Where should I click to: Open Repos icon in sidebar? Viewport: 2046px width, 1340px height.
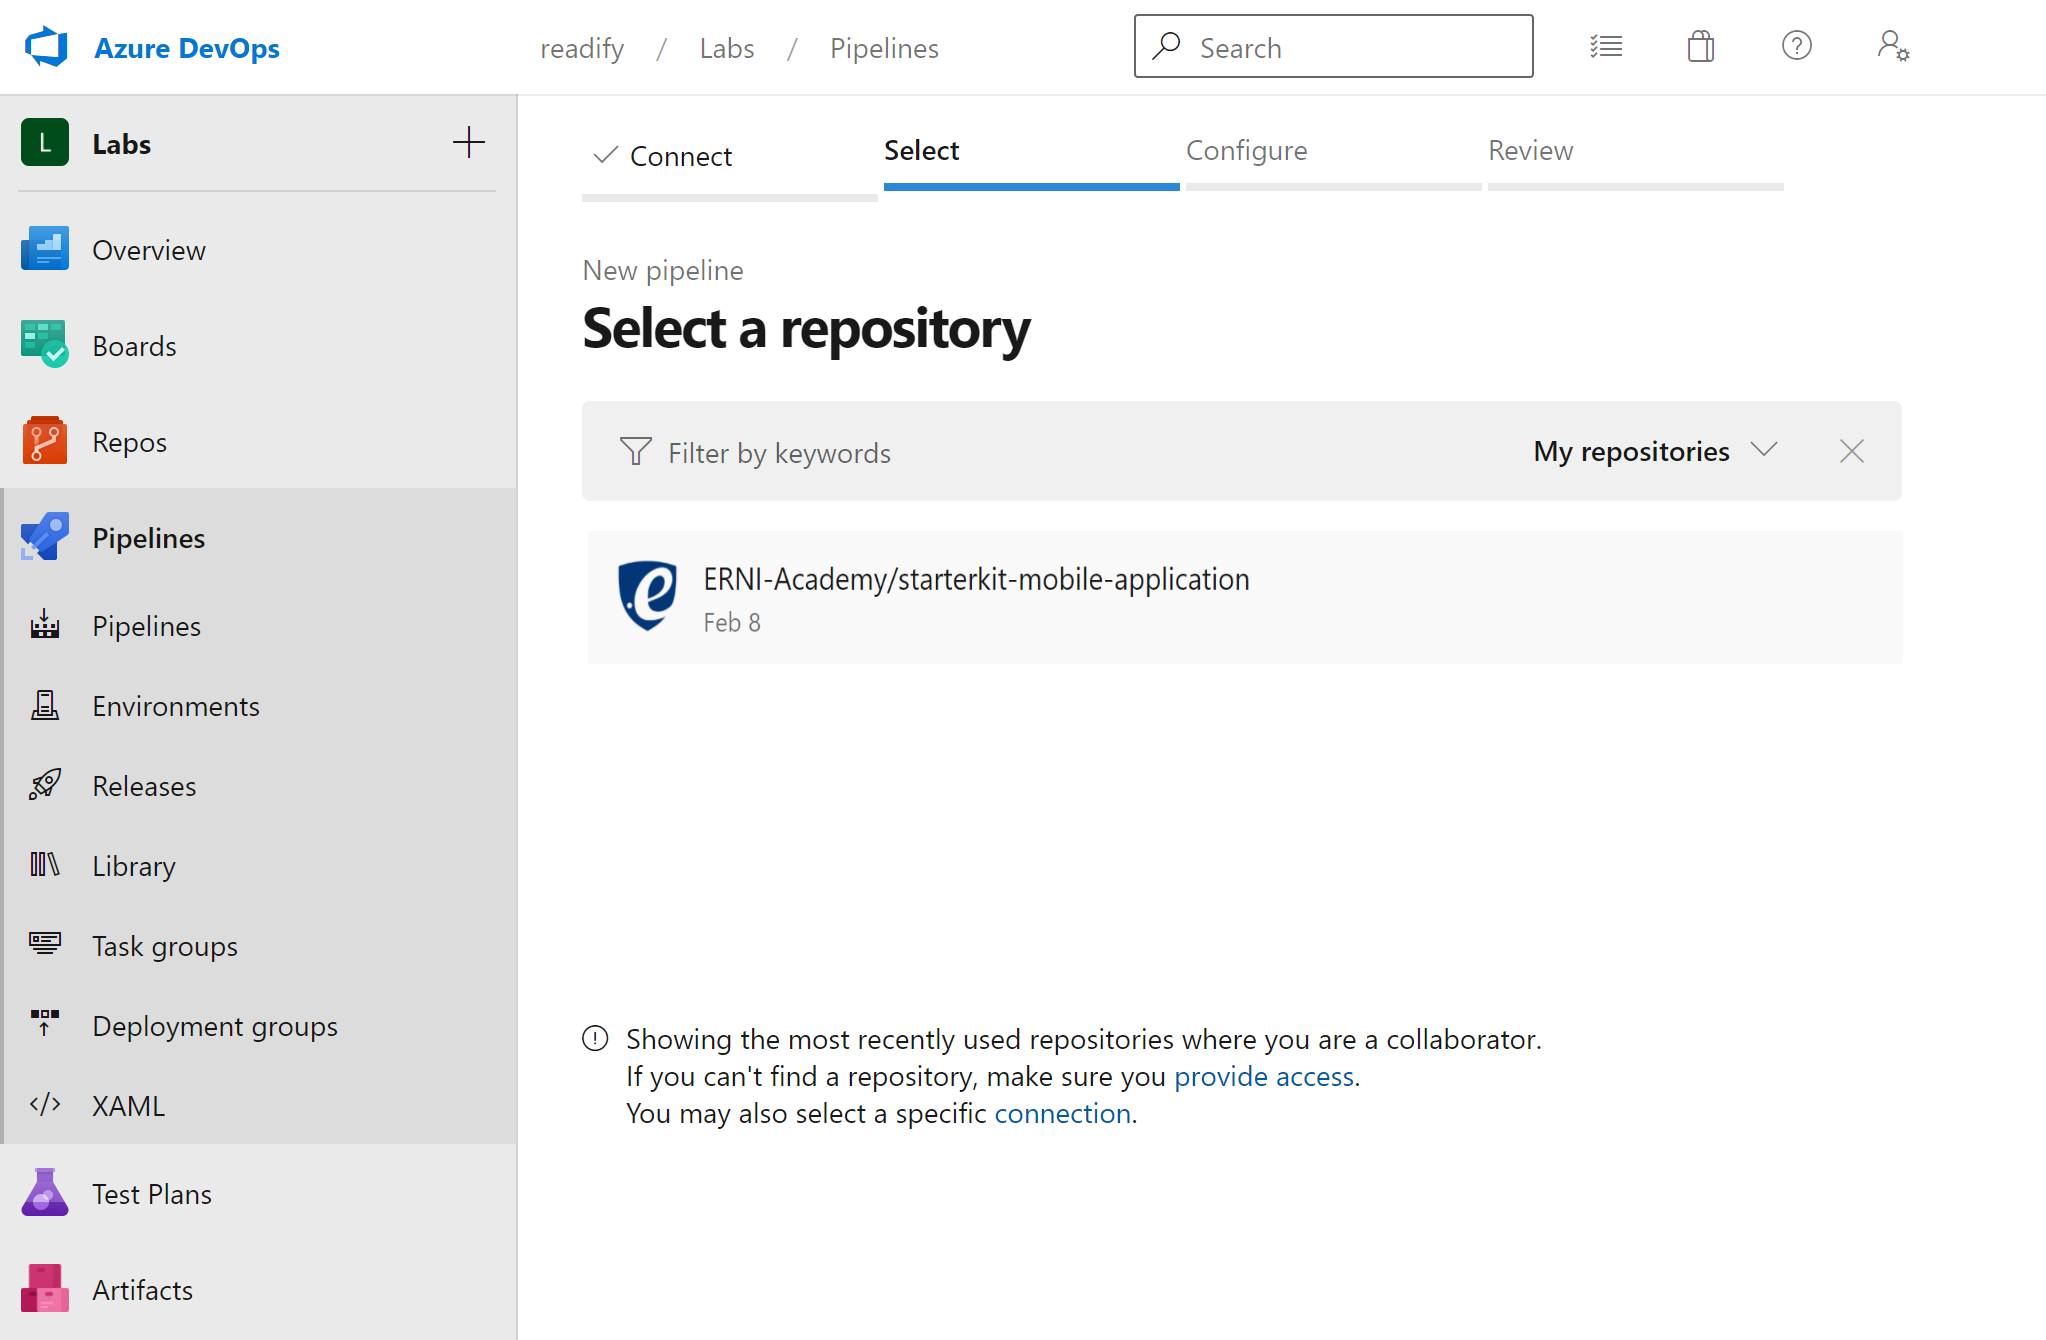tap(45, 441)
